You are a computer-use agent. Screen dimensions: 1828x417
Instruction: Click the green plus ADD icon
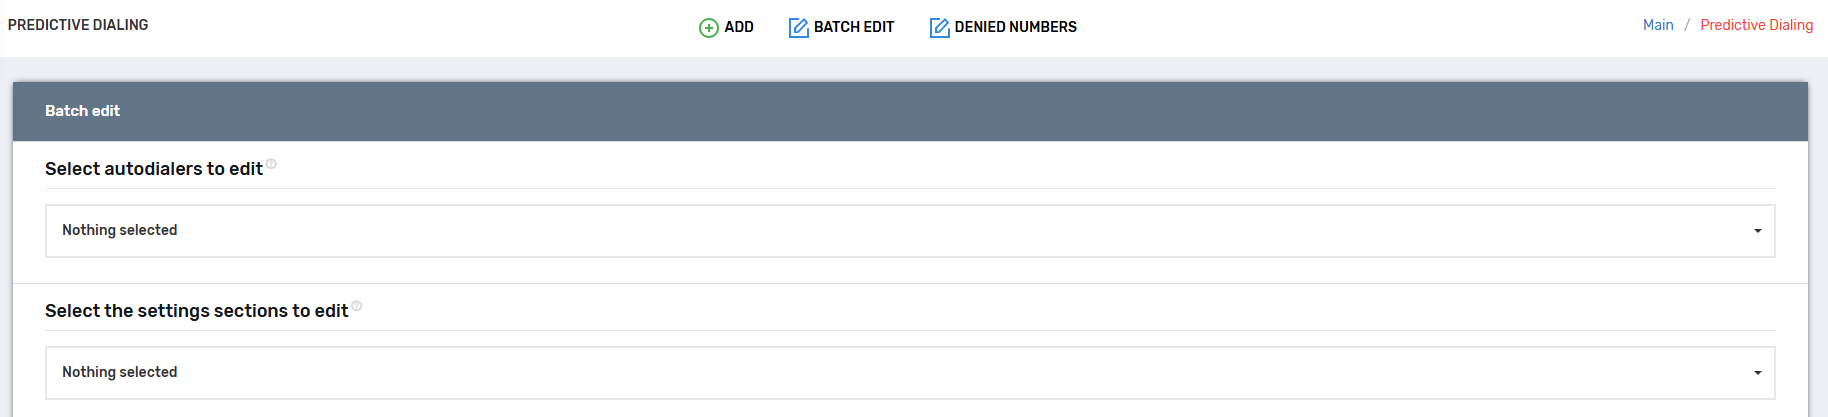(x=708, y=28)
